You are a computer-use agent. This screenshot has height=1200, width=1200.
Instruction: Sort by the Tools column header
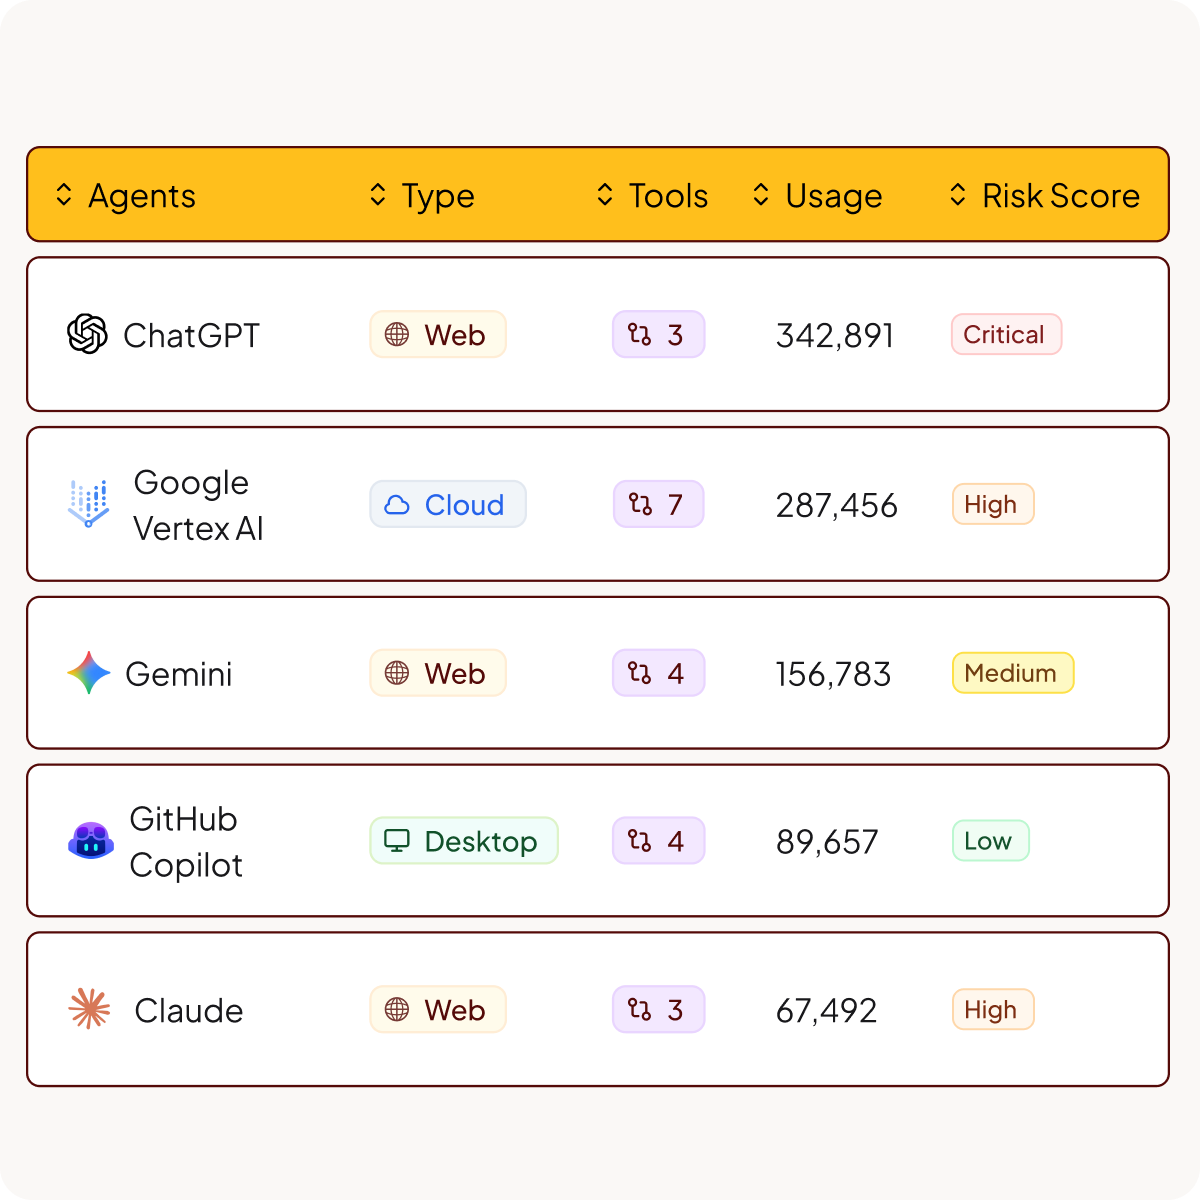652,195
